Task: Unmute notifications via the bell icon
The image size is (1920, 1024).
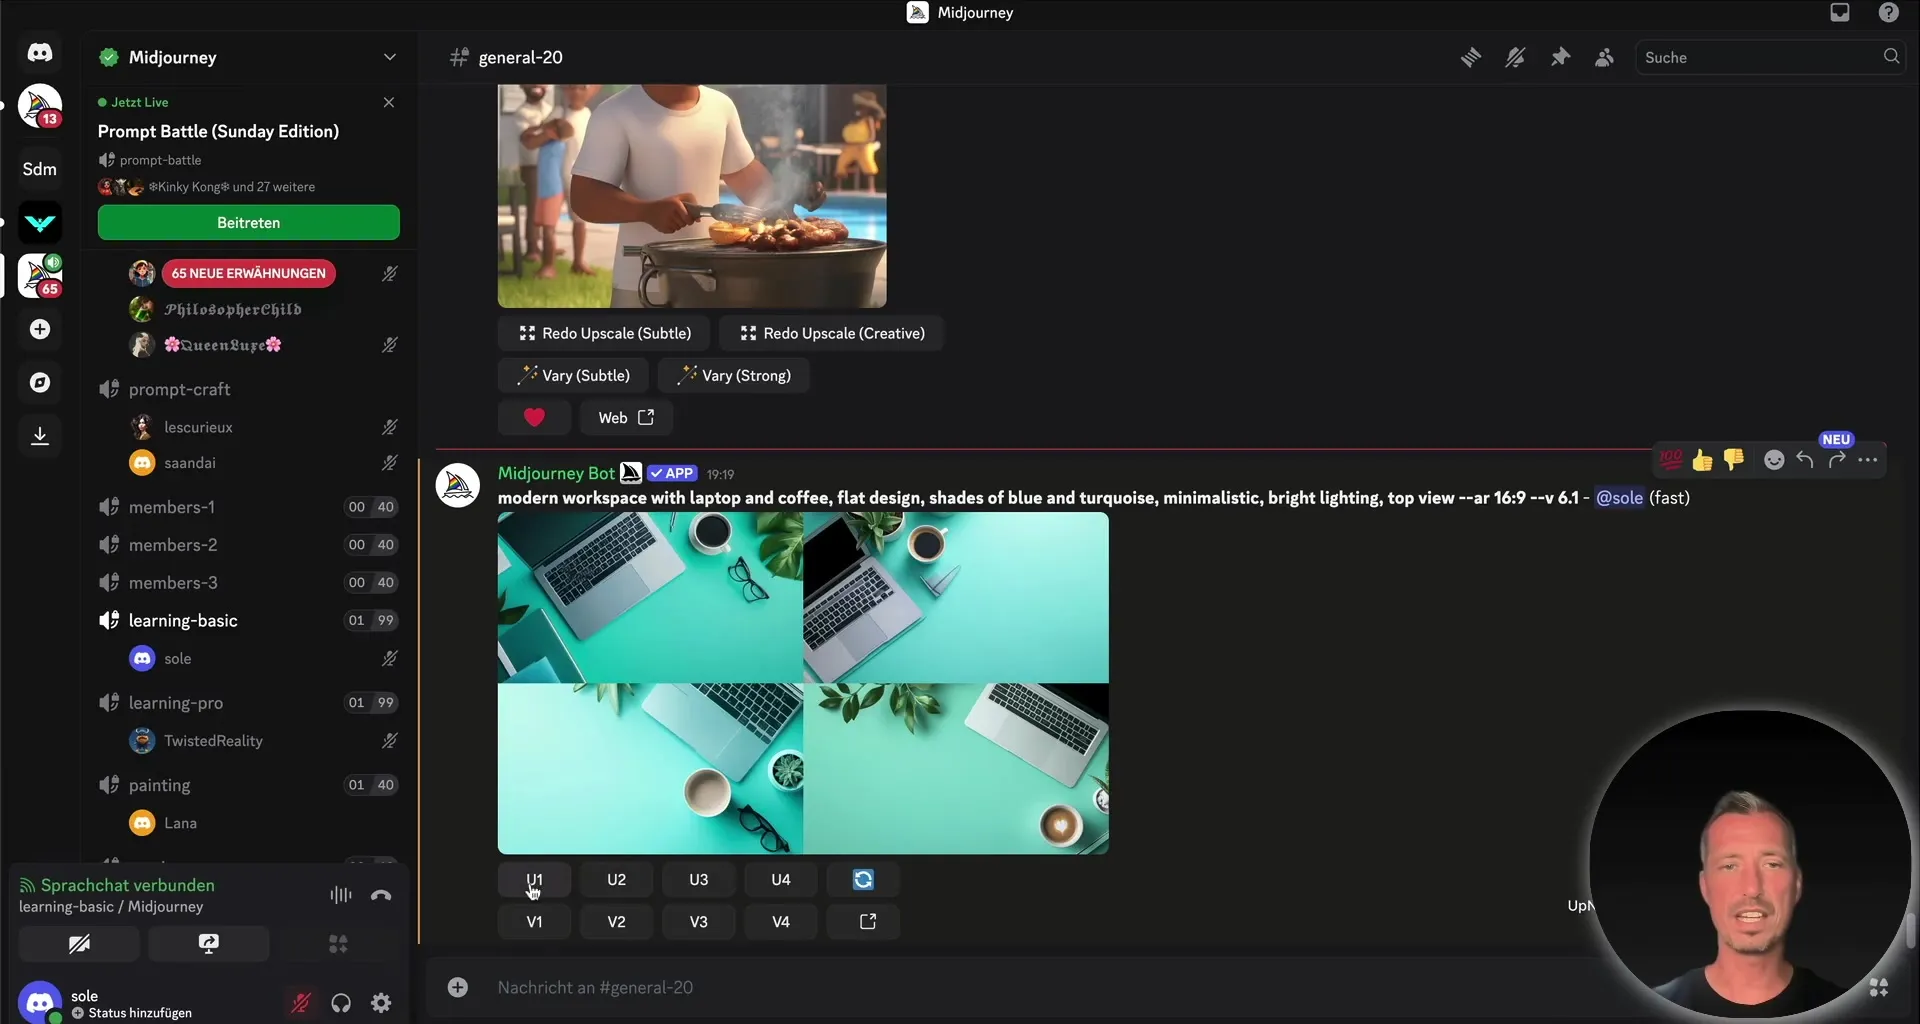Action: tap(1516, 57)
